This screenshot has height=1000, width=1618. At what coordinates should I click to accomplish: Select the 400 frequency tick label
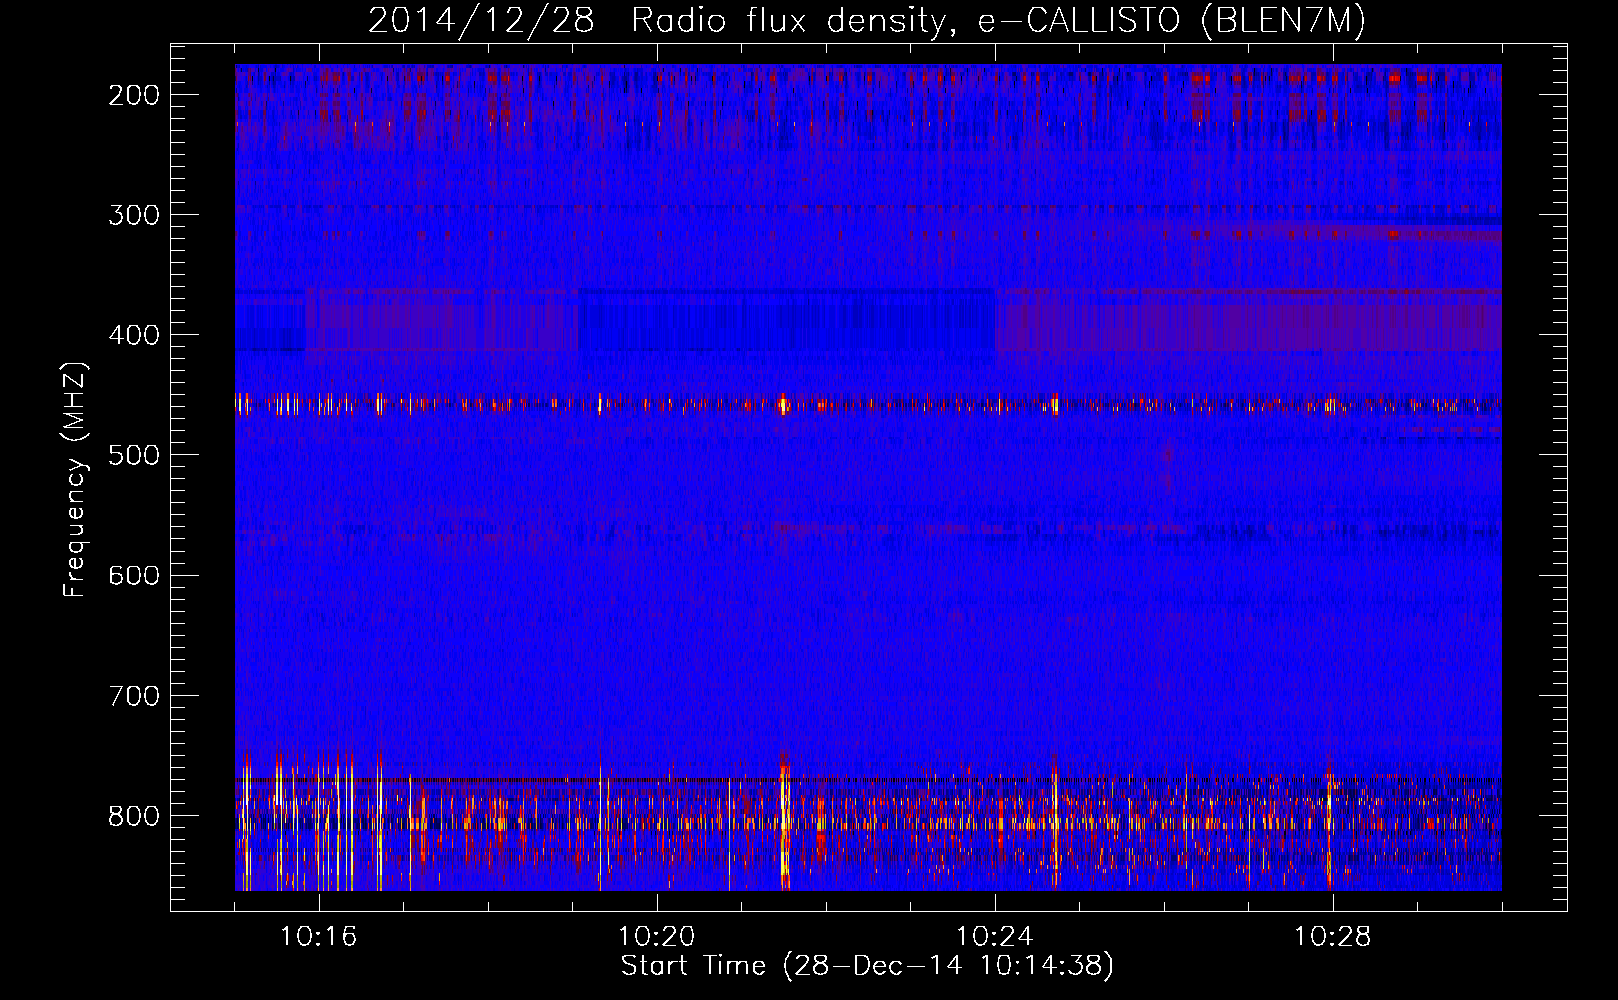tap(134, 335)
